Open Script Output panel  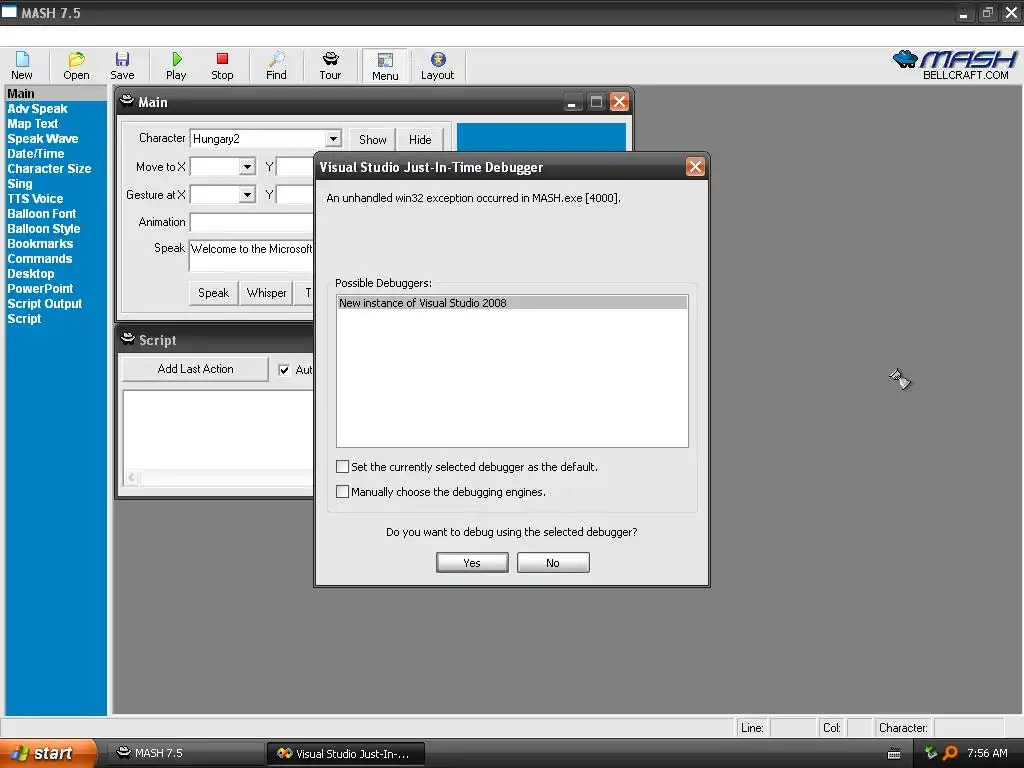pyautogui.click(x=44, y=304)
